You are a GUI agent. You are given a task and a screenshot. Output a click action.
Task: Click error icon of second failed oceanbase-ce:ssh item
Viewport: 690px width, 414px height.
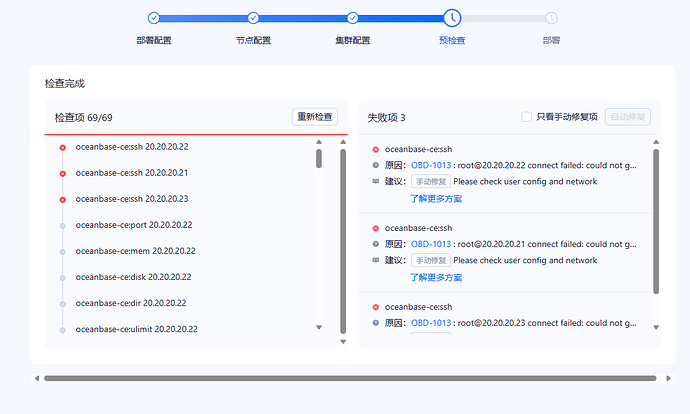(375, 228)
